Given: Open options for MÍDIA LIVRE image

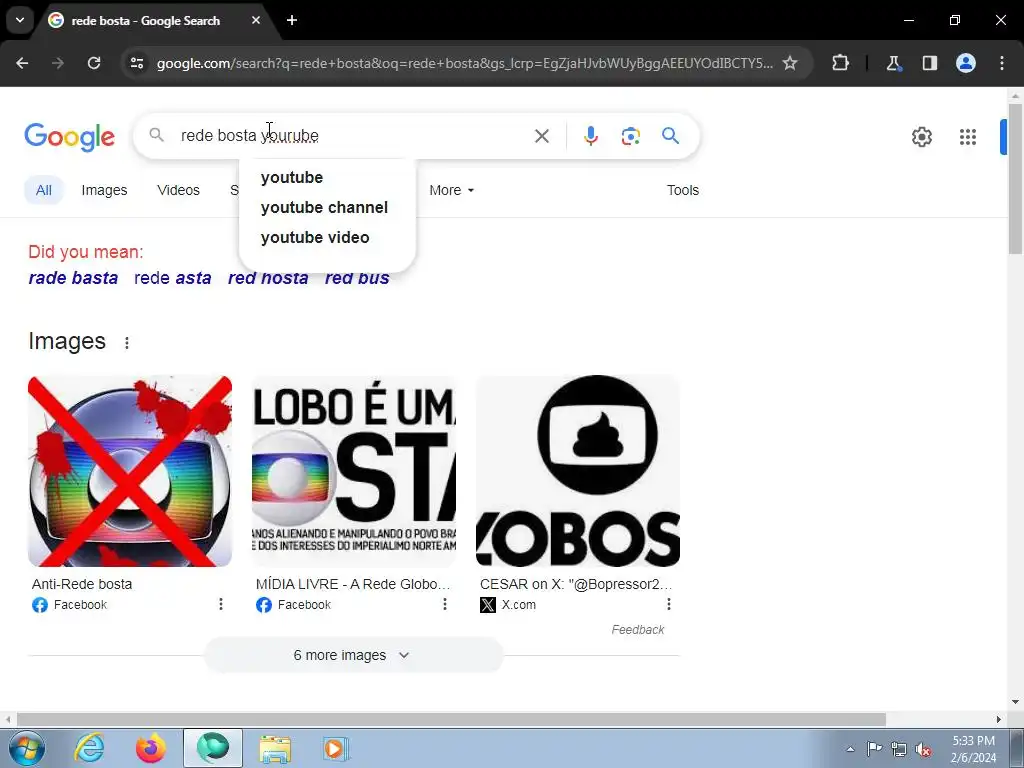Looking at the screenshot, I should 445,604.
